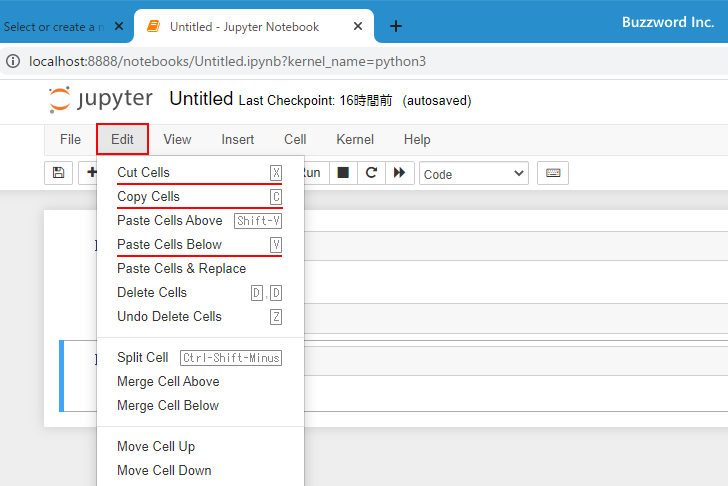
Task: Open the File menu
Action: [x=70, y=139]
